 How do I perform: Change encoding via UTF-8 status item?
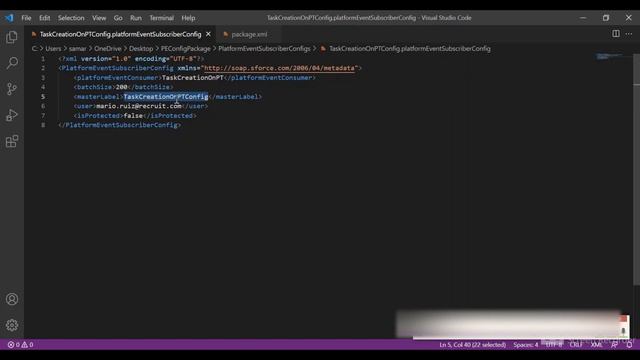pos(554,345)
